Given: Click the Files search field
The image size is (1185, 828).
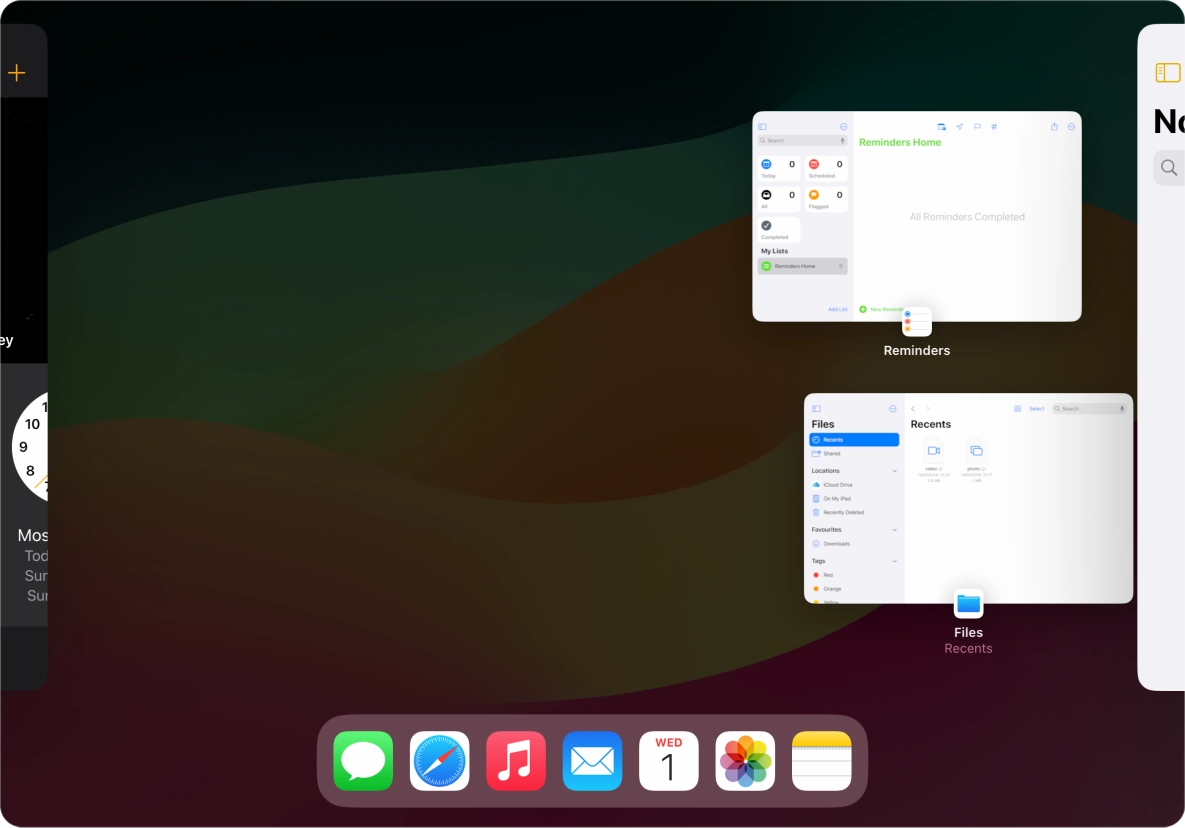Looking at the screenshot, I should coord(1088,409).
